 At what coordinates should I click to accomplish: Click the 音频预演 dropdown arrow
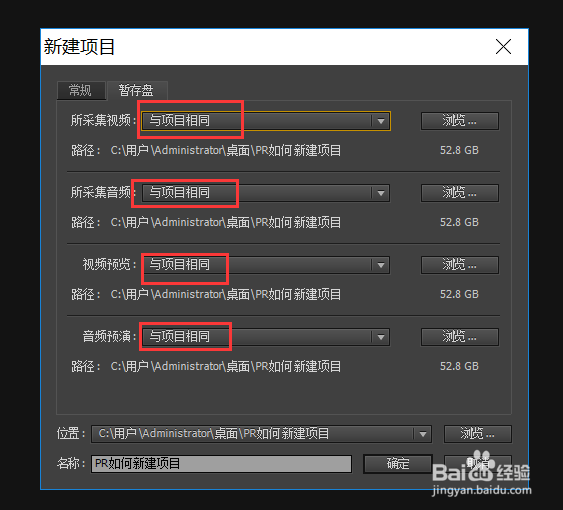point(381,337)
